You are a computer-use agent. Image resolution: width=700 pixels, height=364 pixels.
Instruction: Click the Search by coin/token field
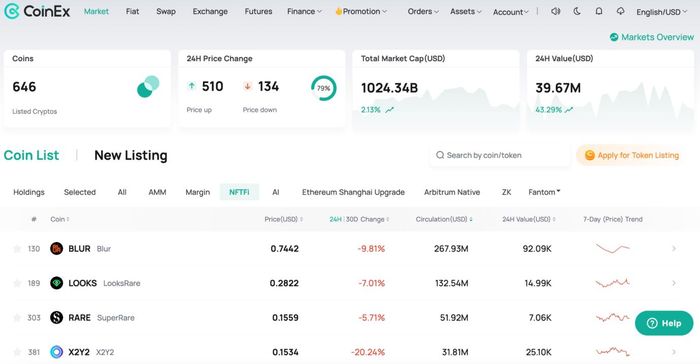500,155
